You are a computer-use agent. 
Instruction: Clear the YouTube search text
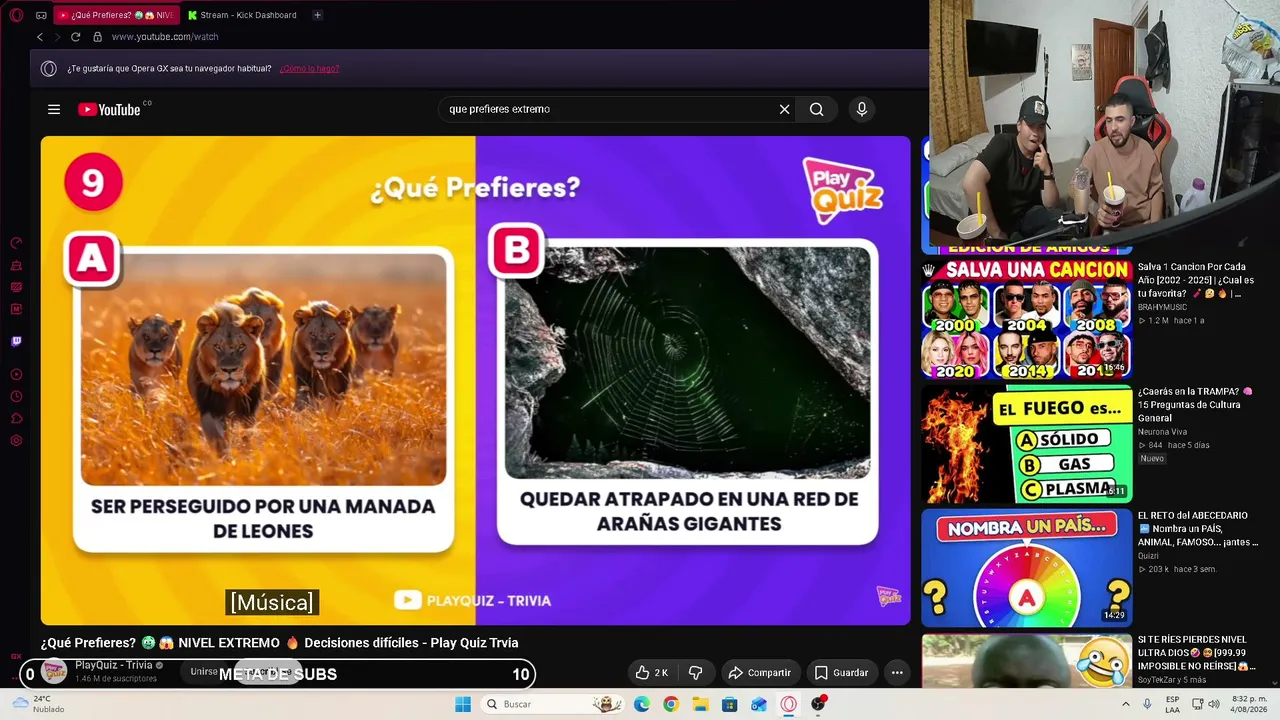[x=784, y=109]
